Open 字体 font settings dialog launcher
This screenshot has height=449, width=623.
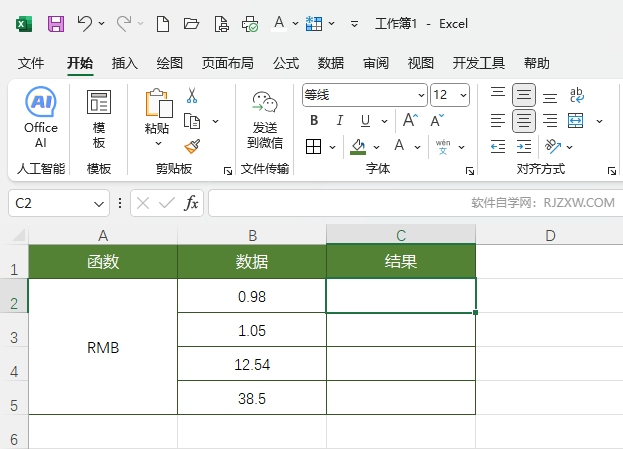[x=470, y=171]
